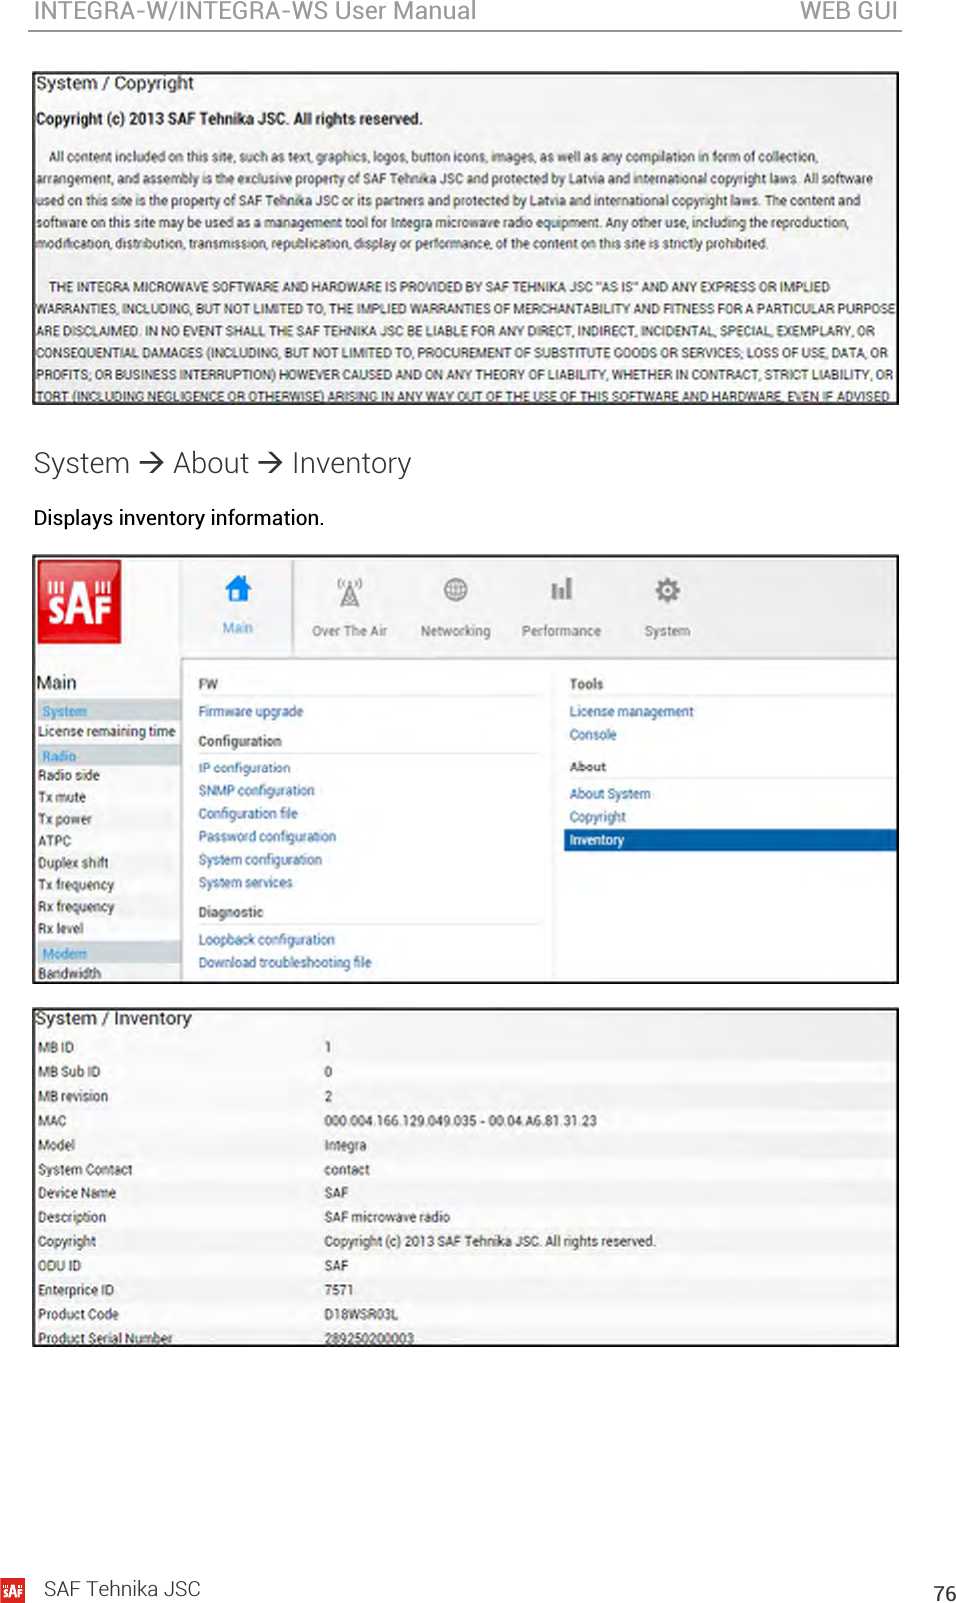Click the 'ODU ID' inventory row label

pos(59,1265)
